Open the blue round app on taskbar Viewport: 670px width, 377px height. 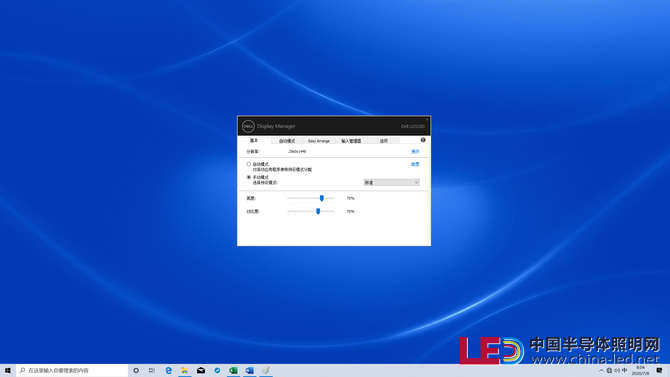217,371
